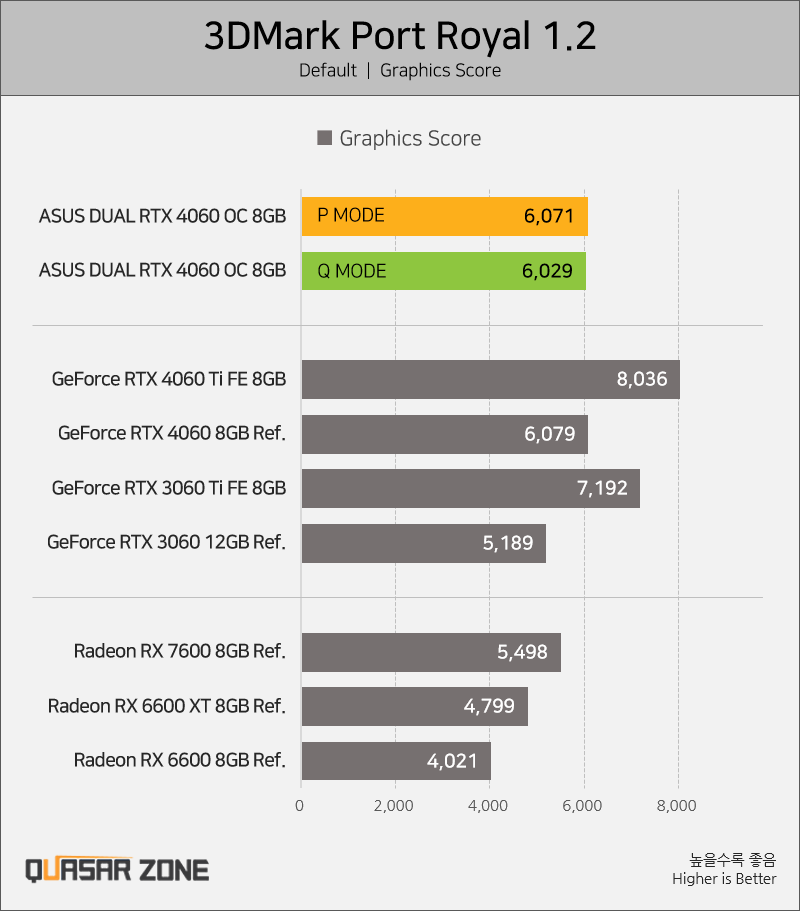Select the green Q MODE bar
The width and height of the screenshot is (800, 911).
tap(443, 271)
